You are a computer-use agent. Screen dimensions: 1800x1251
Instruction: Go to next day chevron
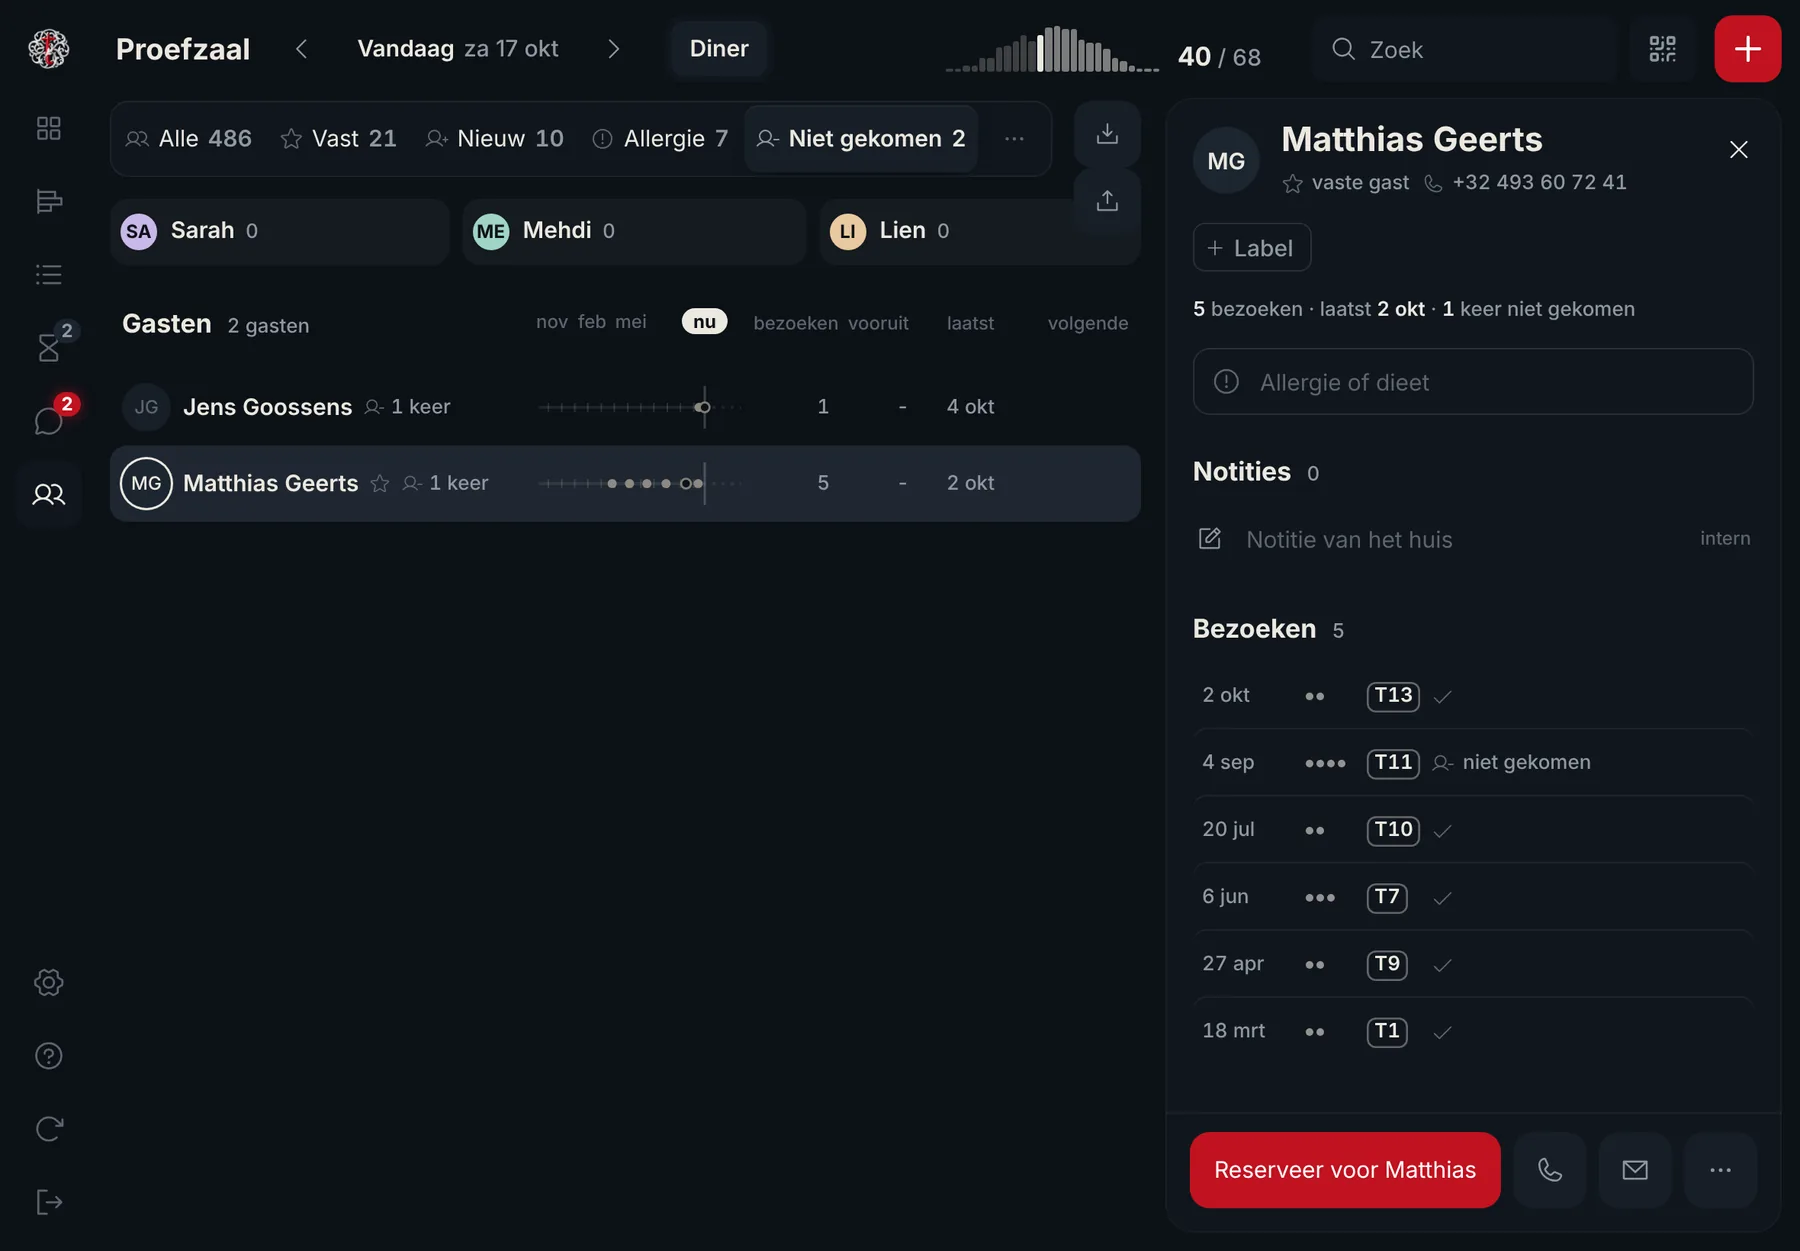(x=614, y=49)
